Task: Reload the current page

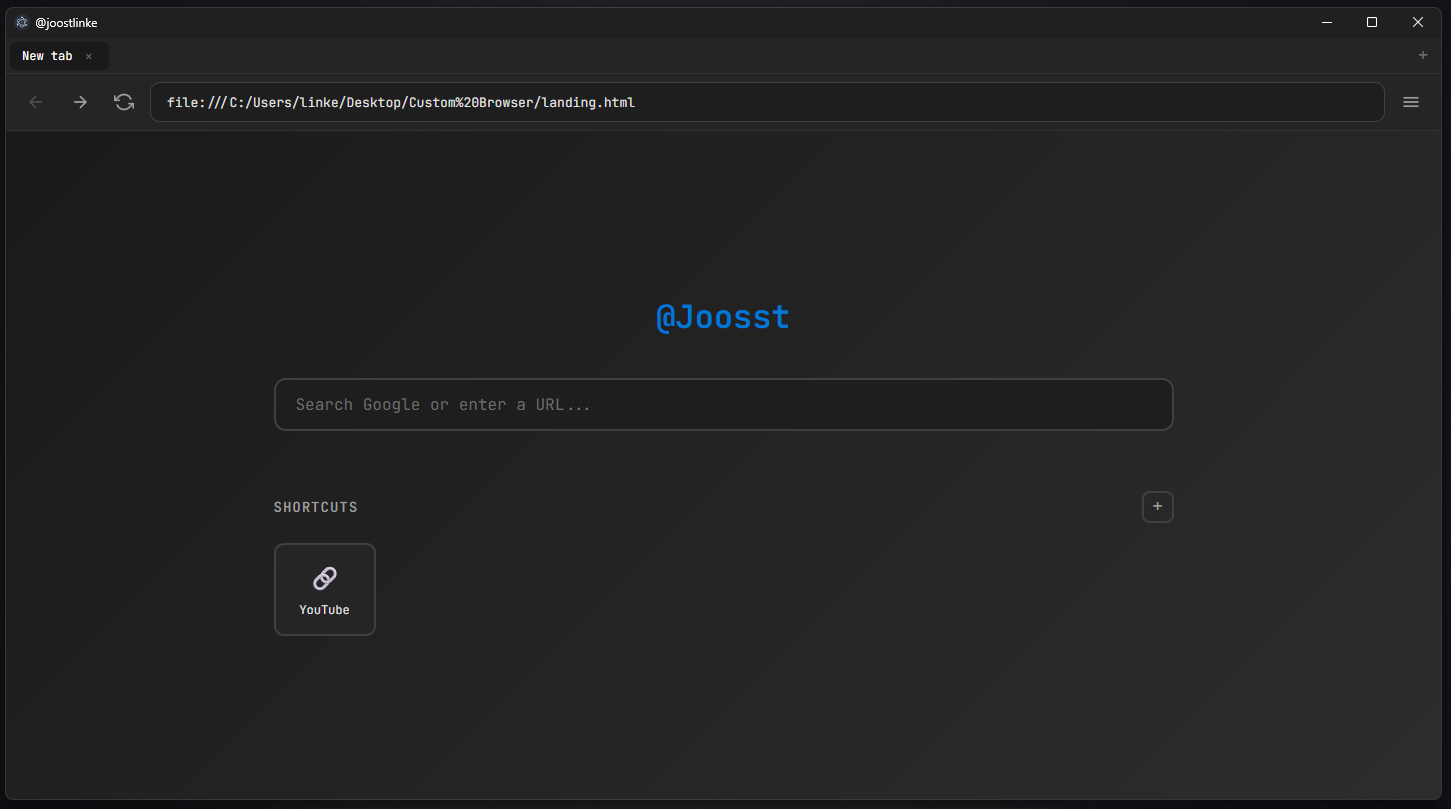Action: [123, 101]
